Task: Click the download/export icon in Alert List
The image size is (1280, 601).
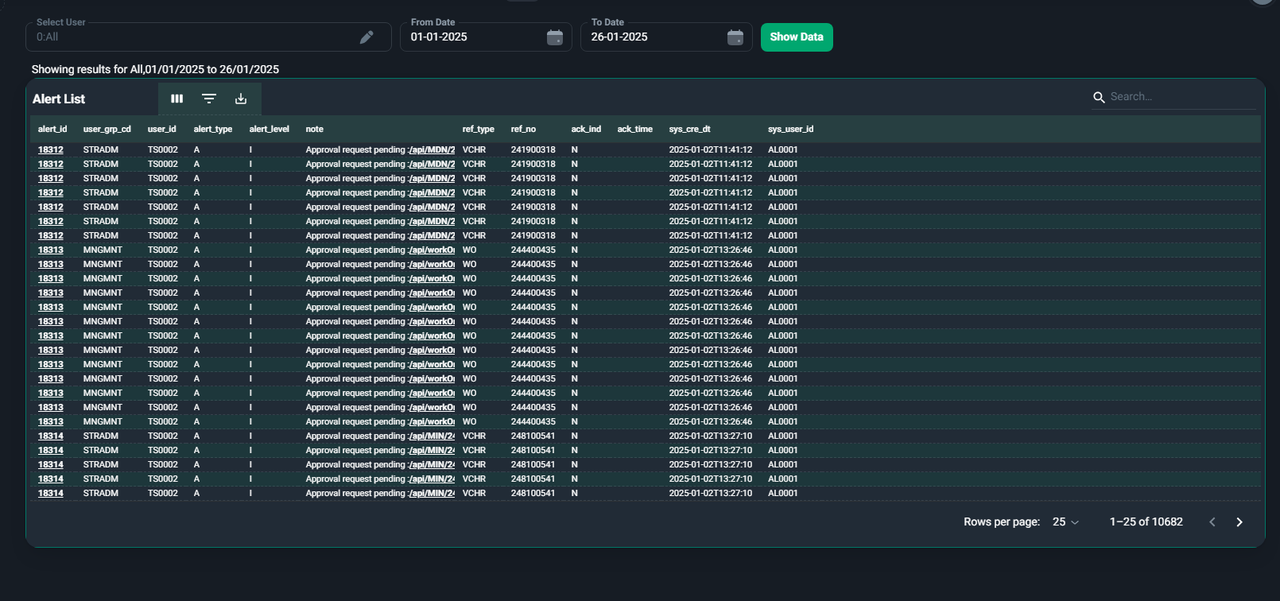Action: click(241, 99)
